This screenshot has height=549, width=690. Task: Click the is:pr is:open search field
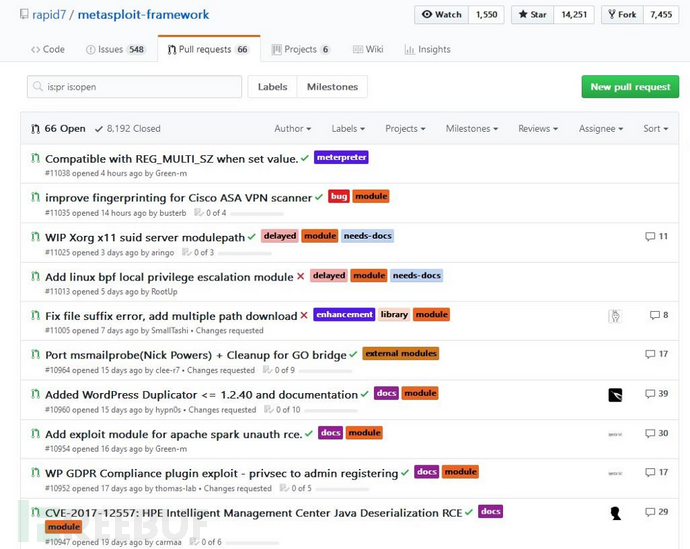[134, 87]
